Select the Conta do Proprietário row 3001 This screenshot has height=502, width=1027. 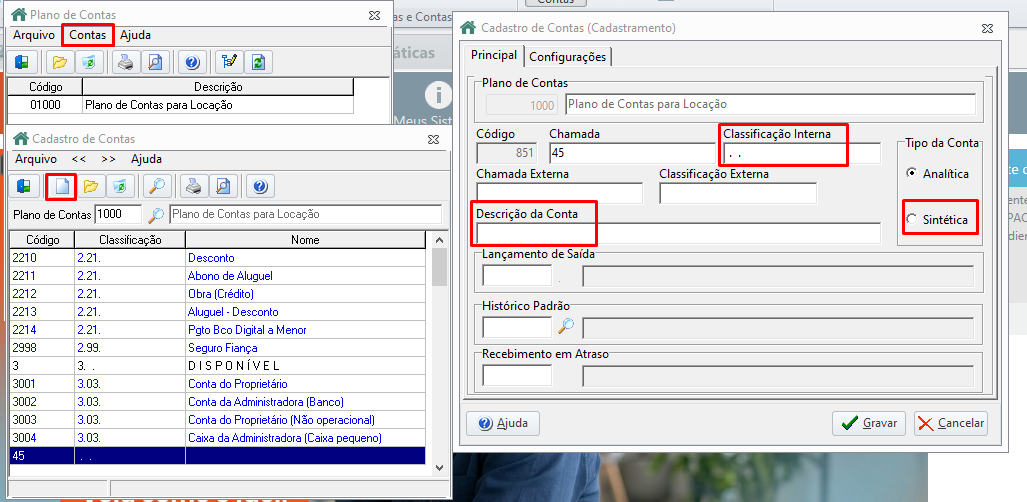(x=217, y=384)
